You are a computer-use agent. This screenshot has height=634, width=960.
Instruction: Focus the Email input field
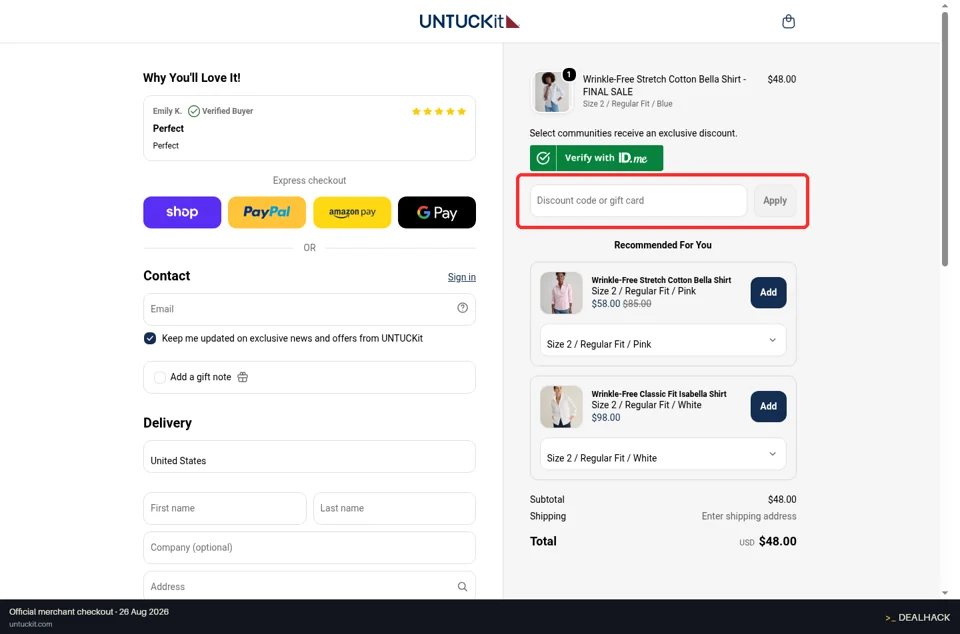tap(309, 309)
